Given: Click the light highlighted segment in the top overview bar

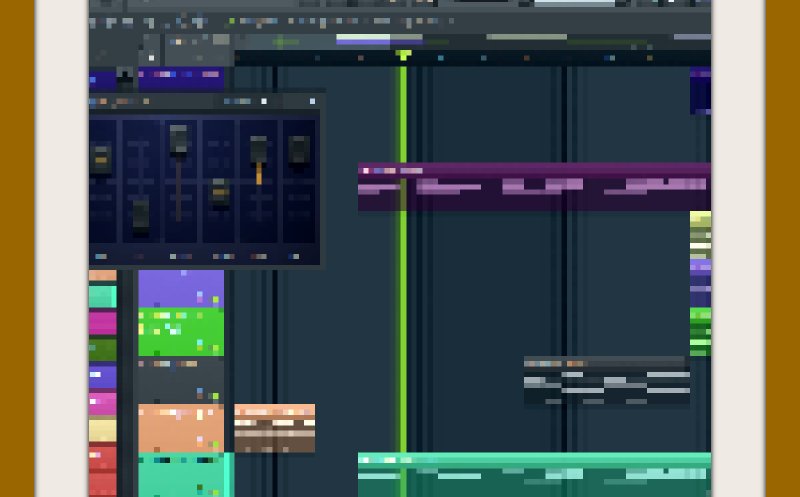Looking at the screenshot, I should tap(363, 37).
